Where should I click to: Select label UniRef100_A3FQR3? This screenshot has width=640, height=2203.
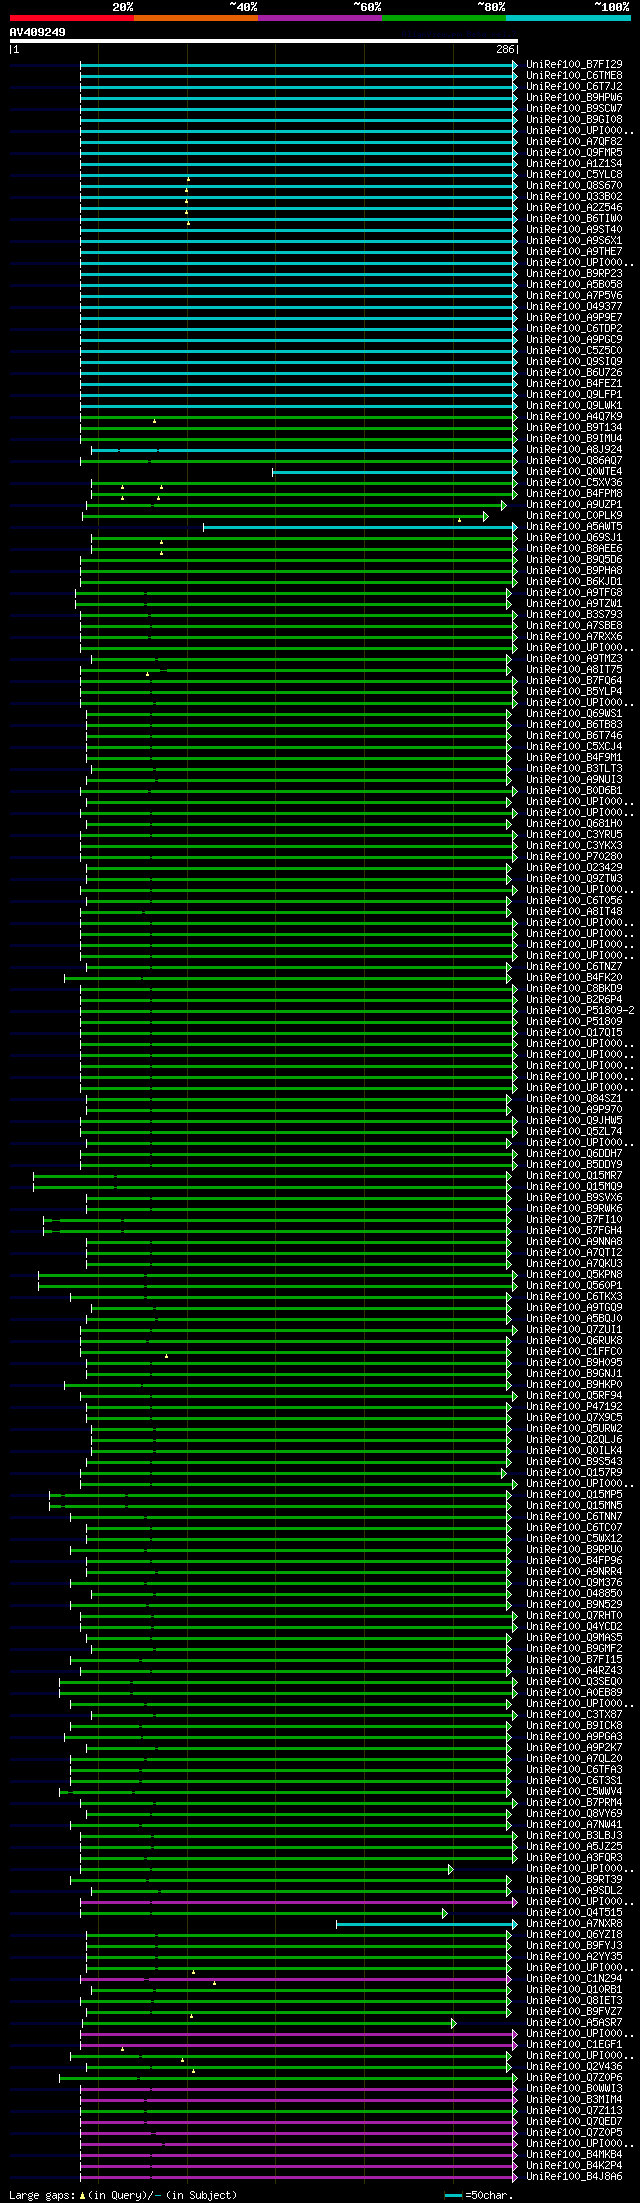[574, 1858]
